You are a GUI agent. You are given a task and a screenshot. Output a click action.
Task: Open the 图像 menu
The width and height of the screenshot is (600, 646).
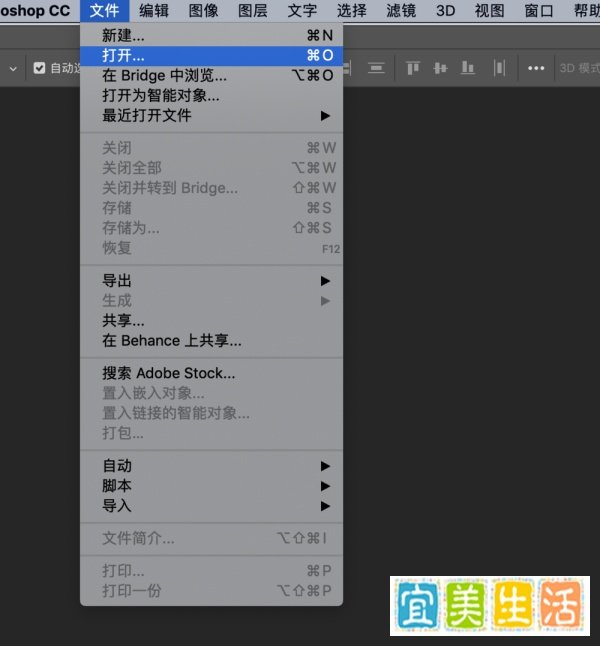coord(203,11)
